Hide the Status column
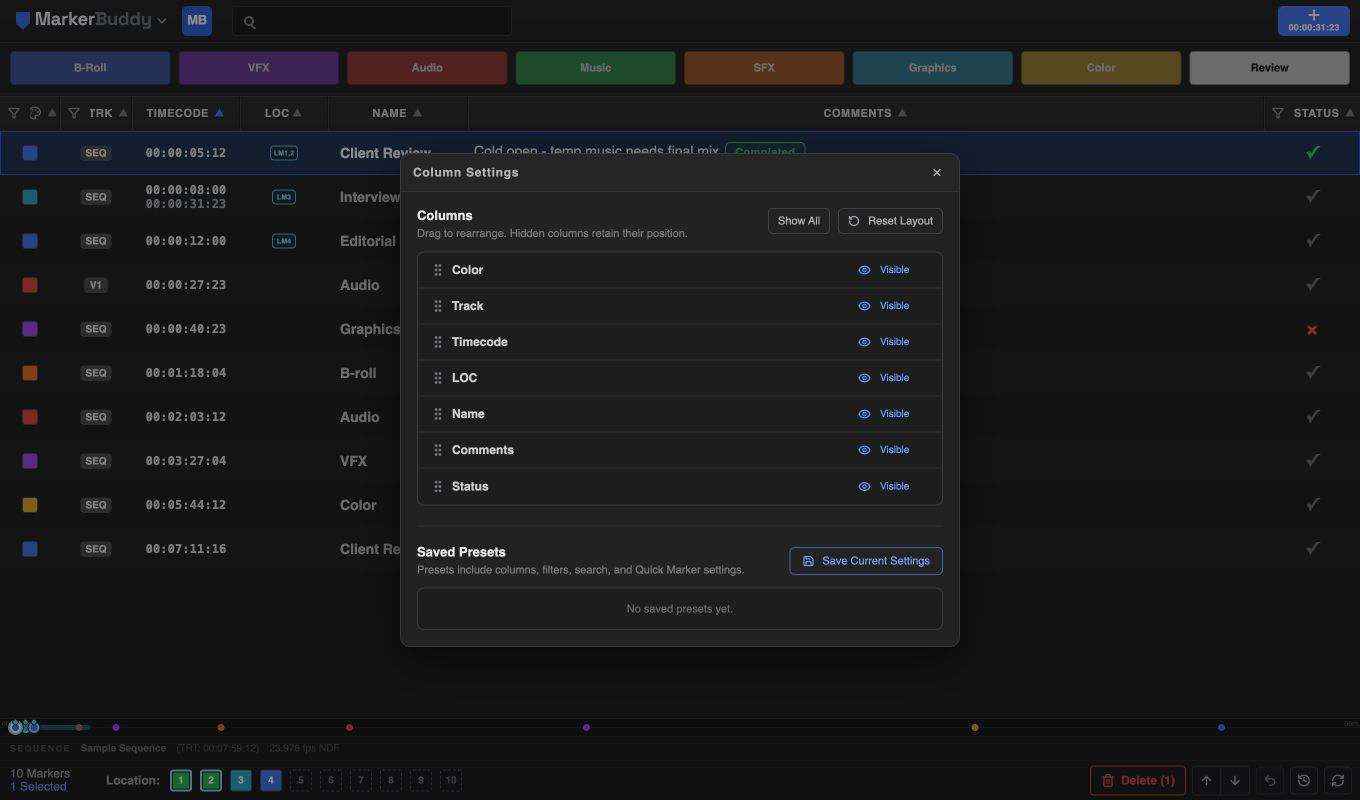This screenshot has width=1360, height=800. click(884, 486)
